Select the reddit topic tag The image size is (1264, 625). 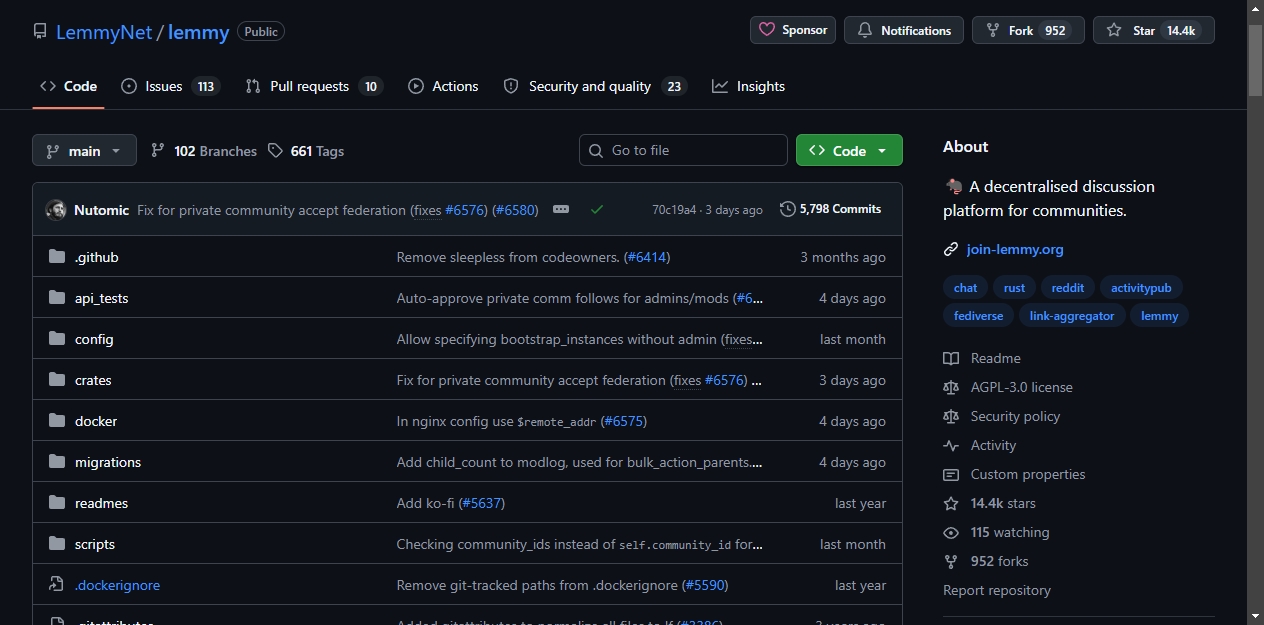tap(1068, 287)
